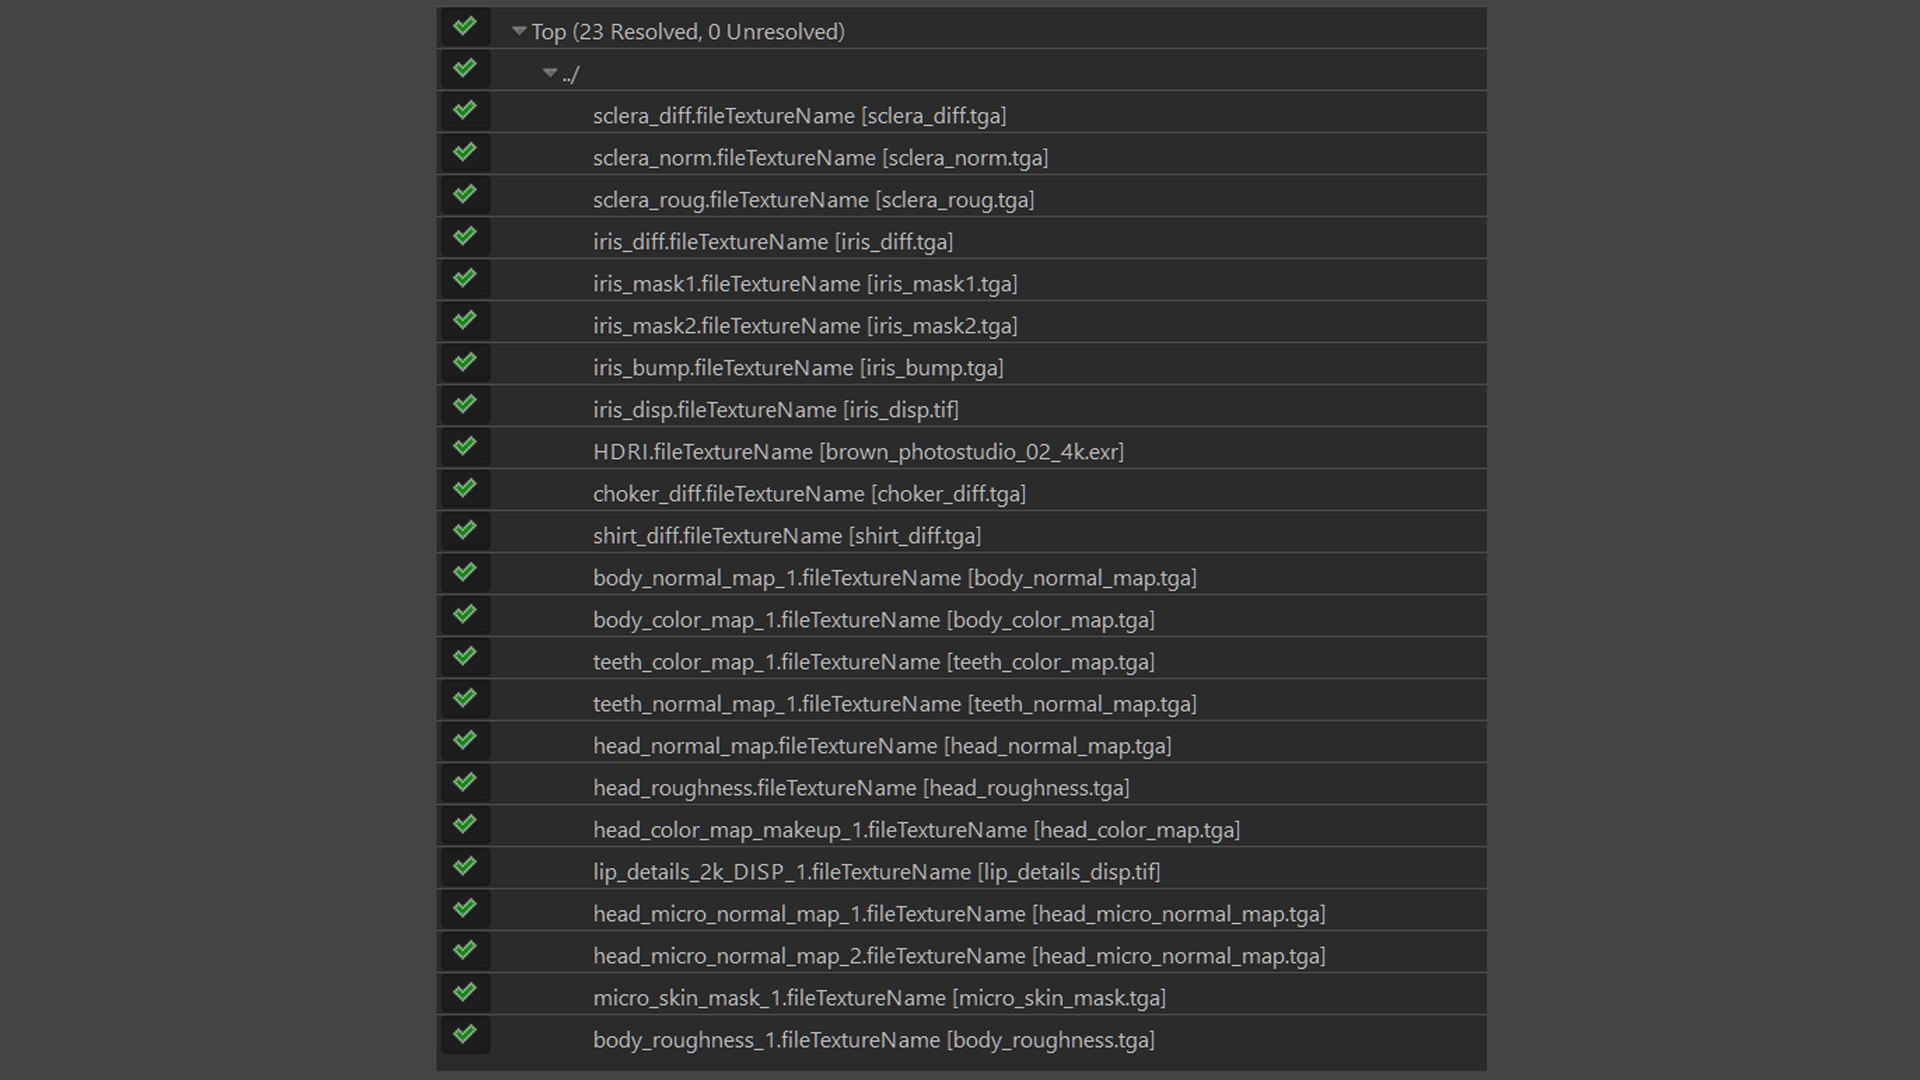The width and height of the screenshot is (1920, 1080).
Task: Click green checkmark beside head_roughness.fileTextureName
Action: click(464, 782)
